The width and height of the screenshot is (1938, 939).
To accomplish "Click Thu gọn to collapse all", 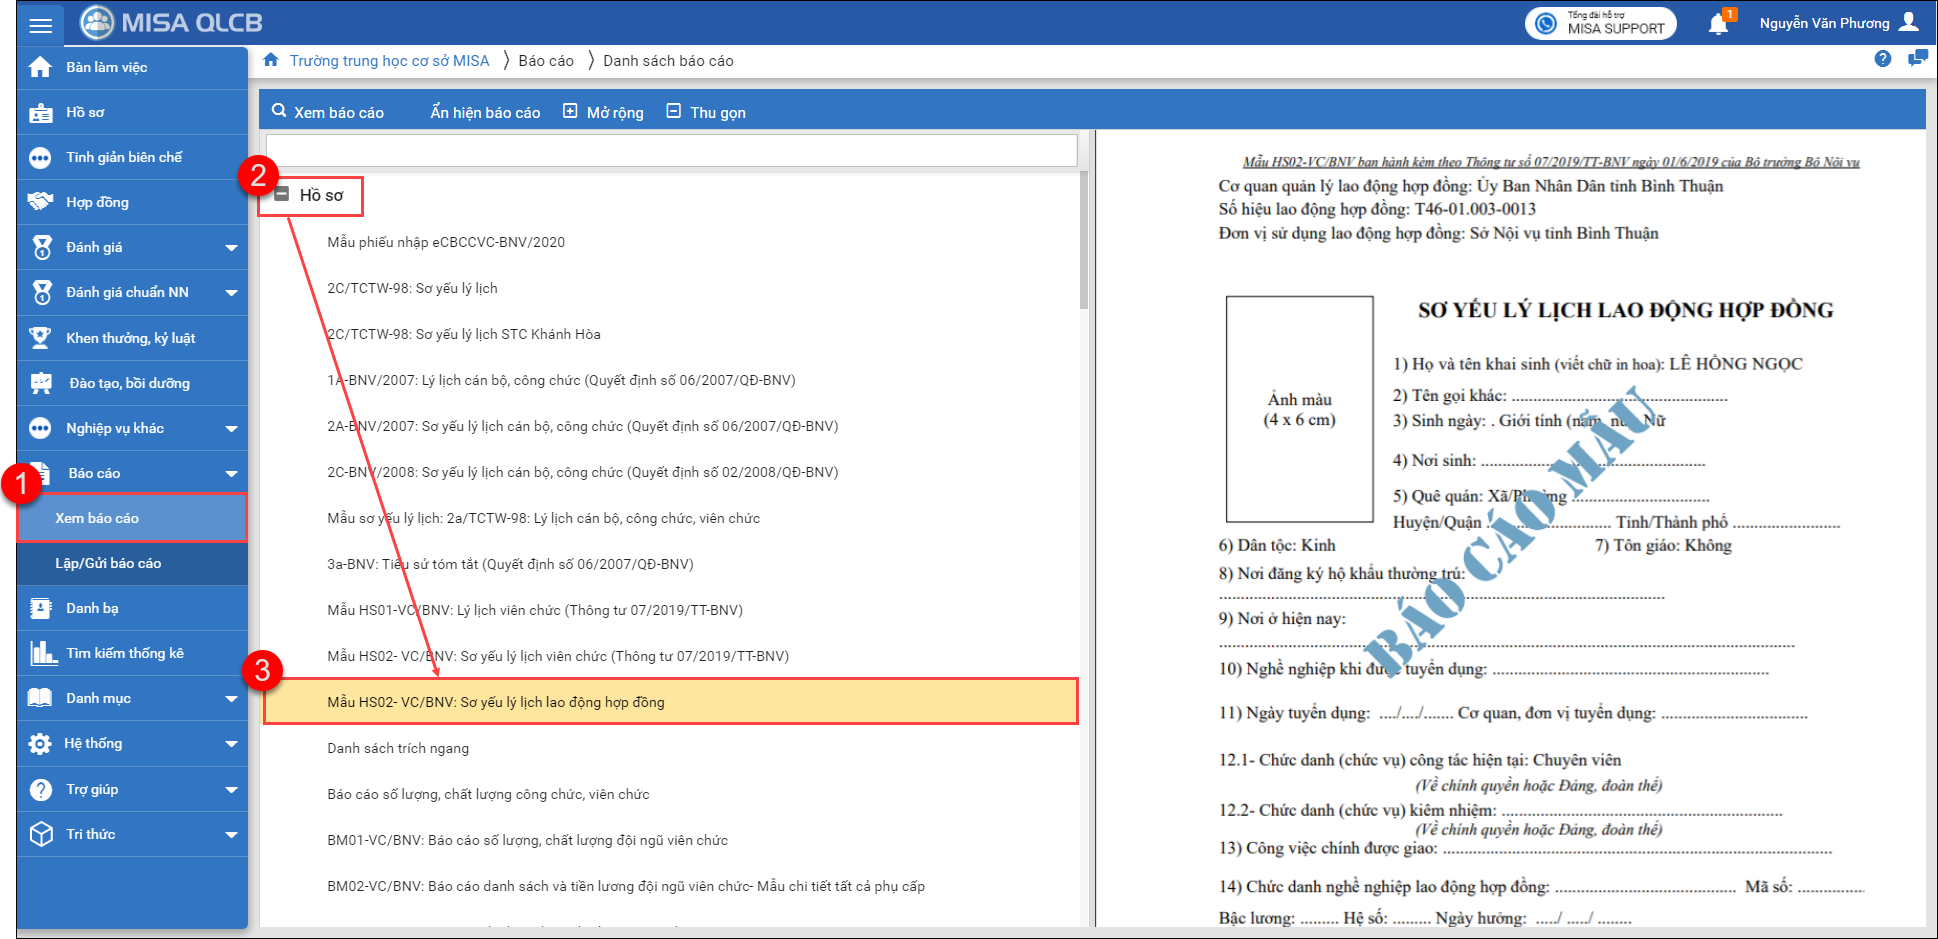I will click(x=706, y=112).
